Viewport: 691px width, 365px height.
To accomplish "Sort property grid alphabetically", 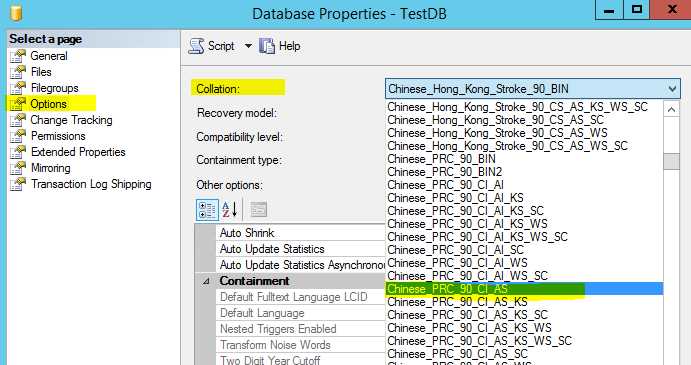I will point(230,210).
